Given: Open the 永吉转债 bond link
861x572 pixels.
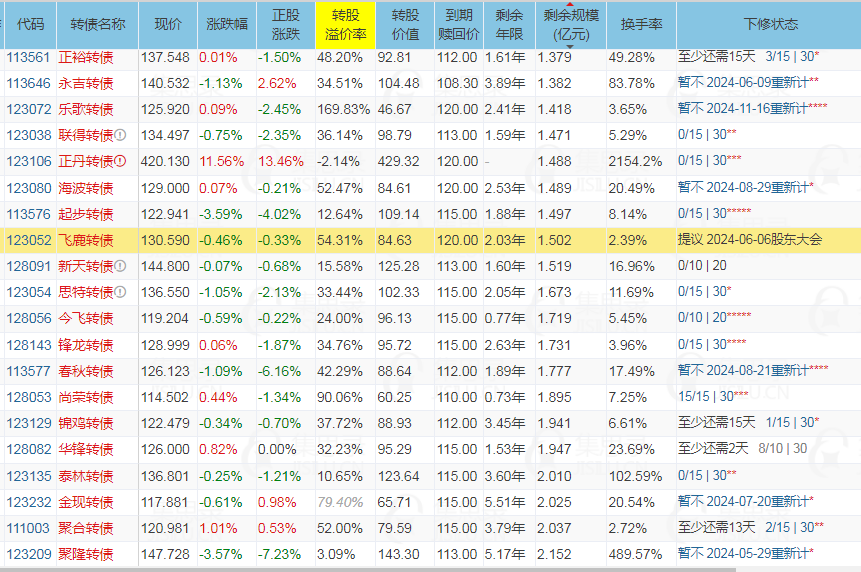Looking at the screenshot, I should 86,83.
